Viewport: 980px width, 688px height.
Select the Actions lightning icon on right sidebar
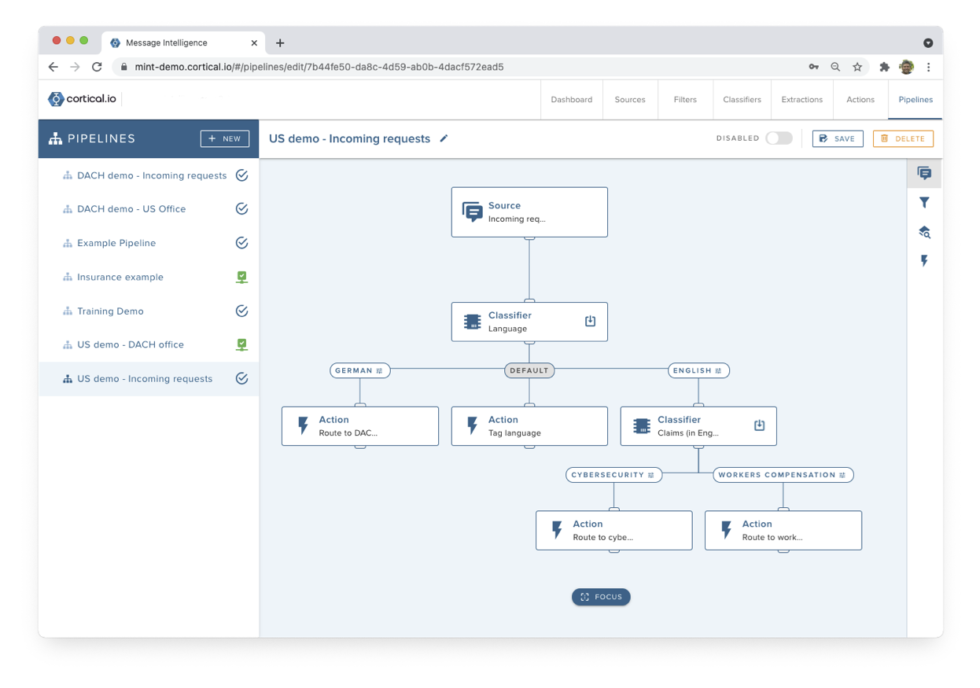[924, 260]
